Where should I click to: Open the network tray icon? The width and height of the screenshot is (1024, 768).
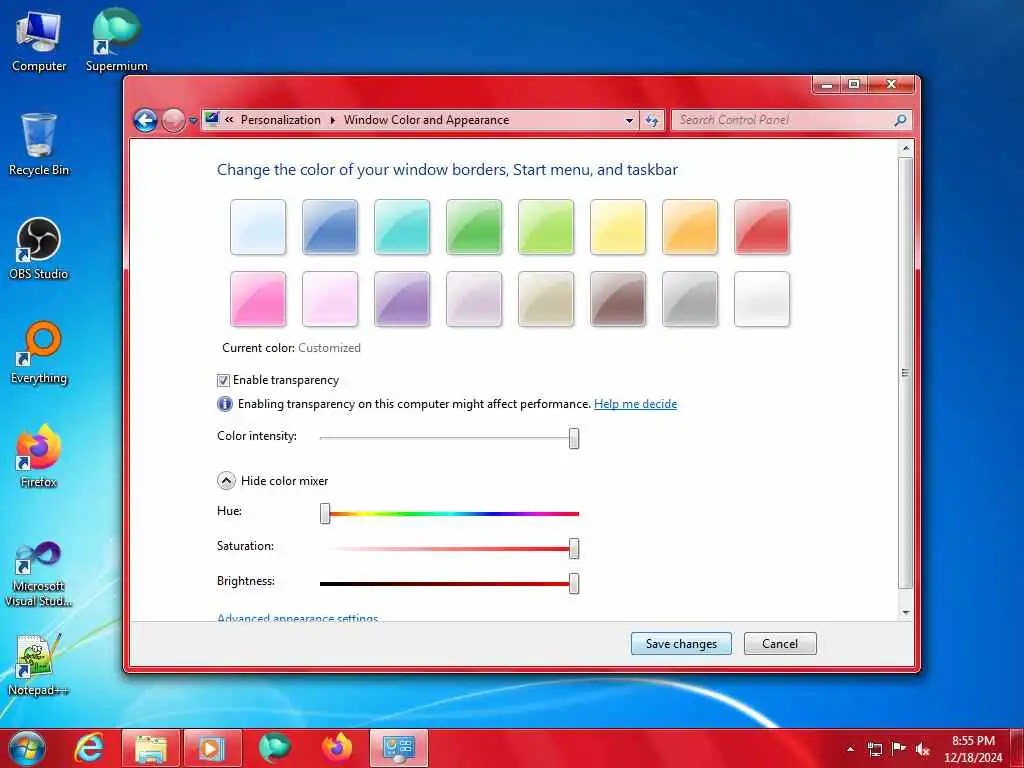coord(874,749)
